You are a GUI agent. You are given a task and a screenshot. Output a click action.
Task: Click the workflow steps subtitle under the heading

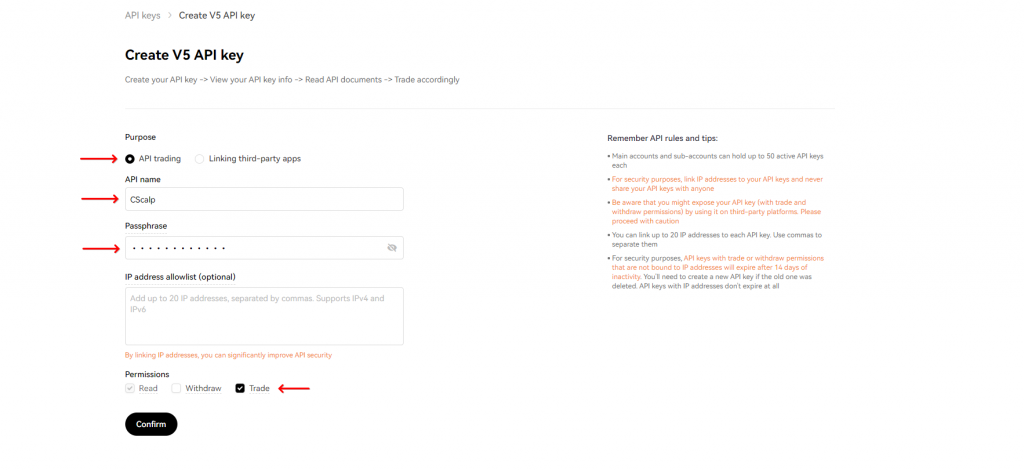coord(292,80)
